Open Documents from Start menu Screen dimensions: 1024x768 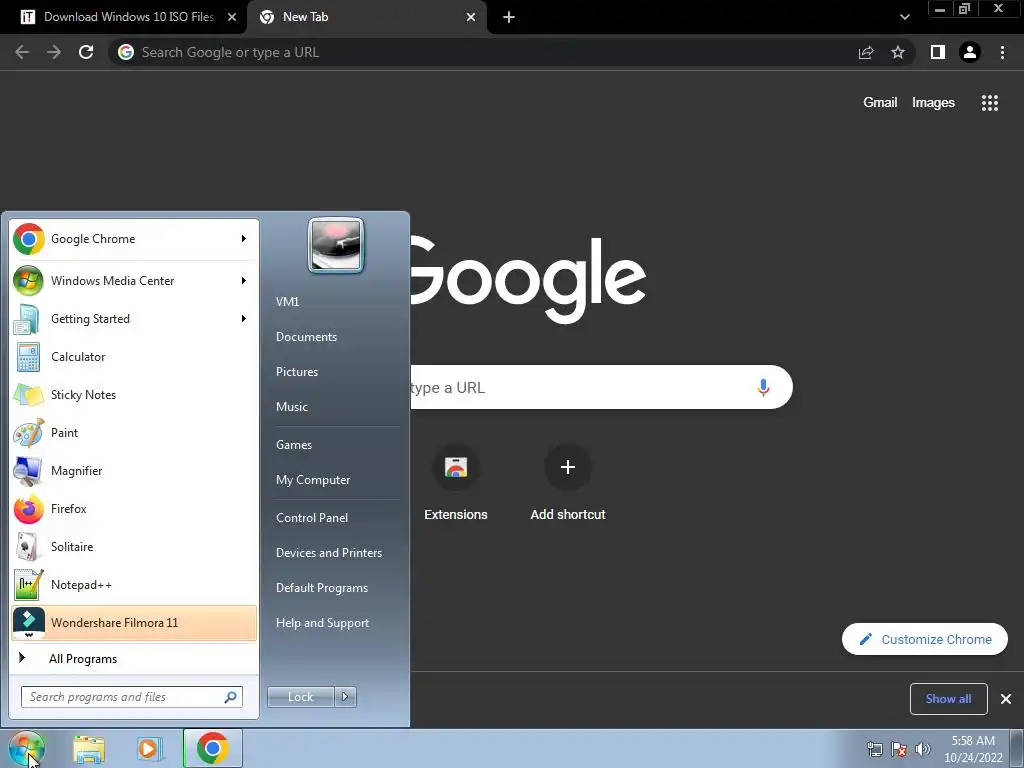(x=306, y=337)
